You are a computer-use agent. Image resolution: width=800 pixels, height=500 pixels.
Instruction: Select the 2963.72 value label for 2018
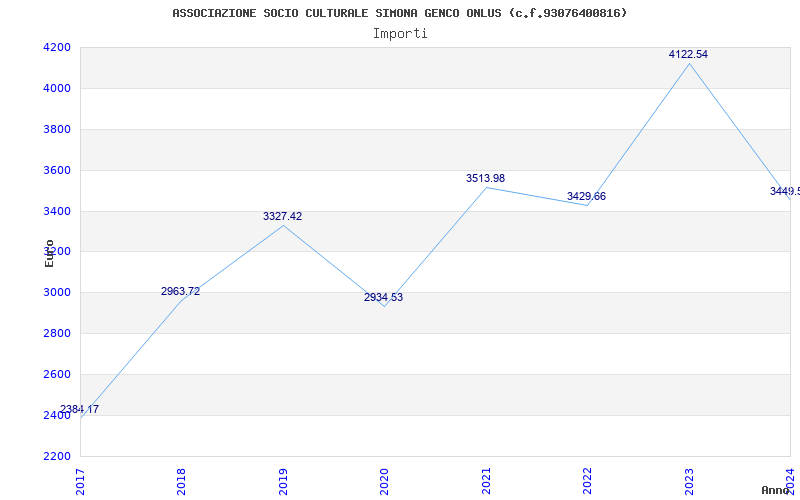pos(181,291)
